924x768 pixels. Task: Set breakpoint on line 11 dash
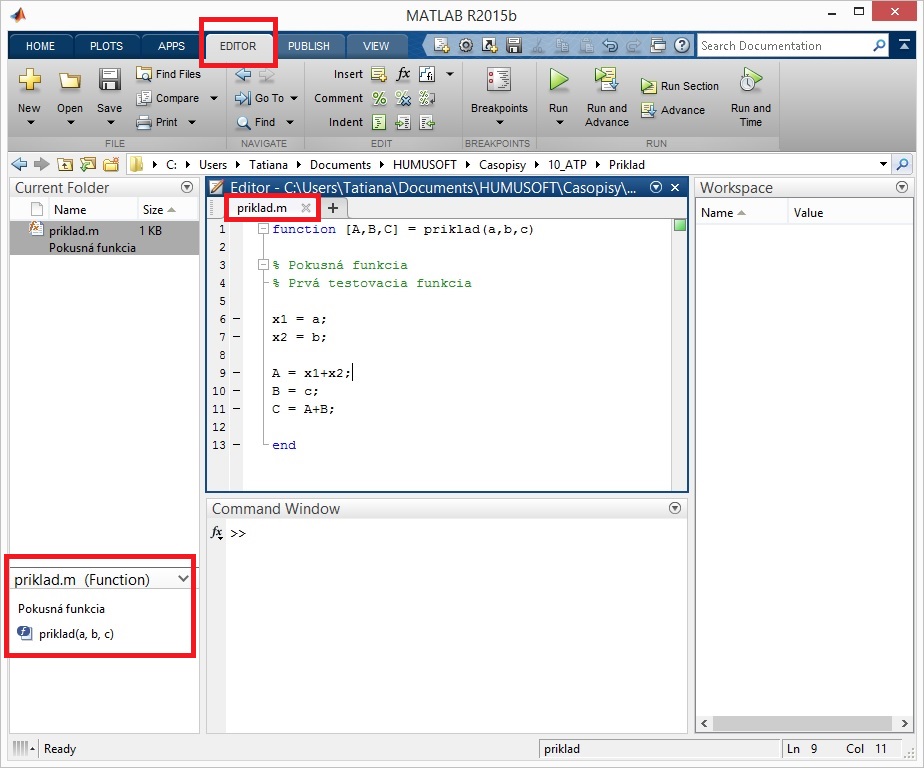(236, 409)
